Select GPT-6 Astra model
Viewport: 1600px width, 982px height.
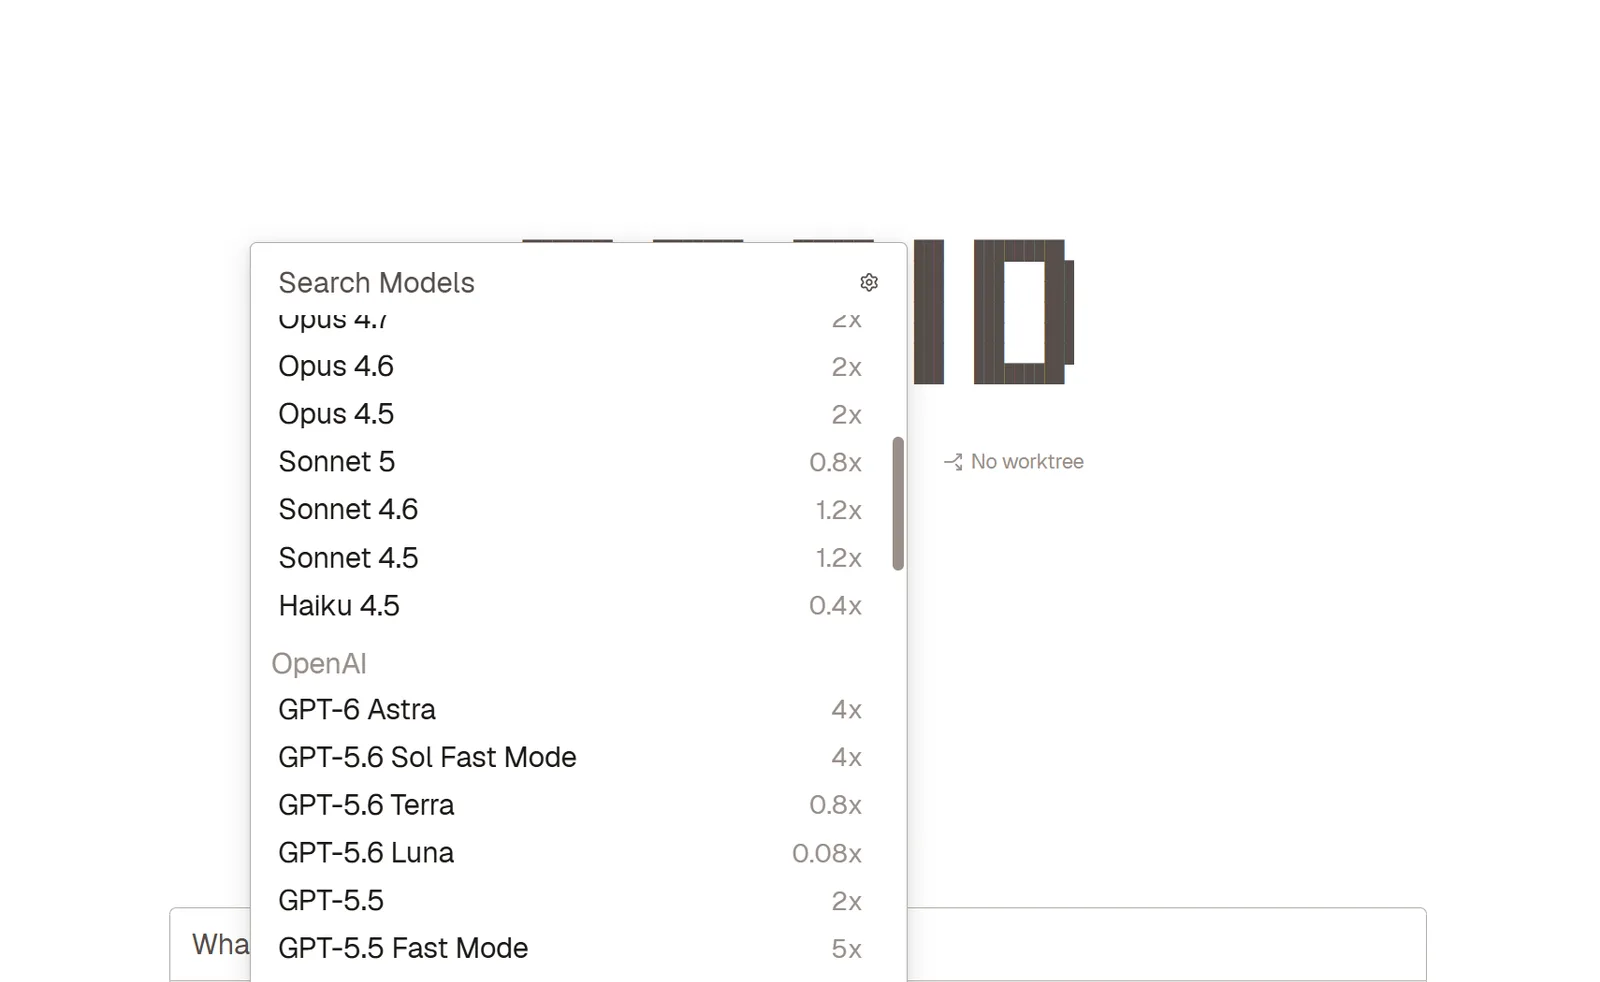[x=570, y=710]
